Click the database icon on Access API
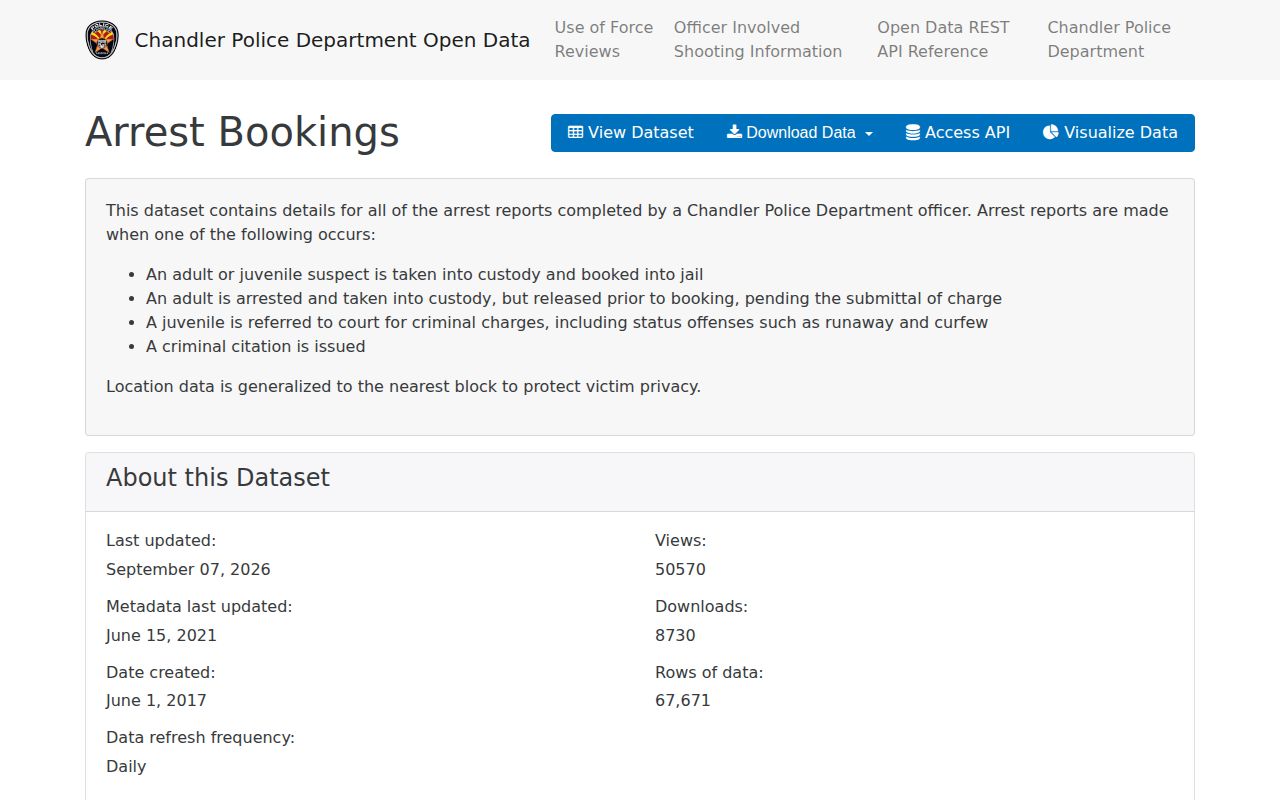The width and height of the screenshot is (1280, 800). (x=913, y=132)
